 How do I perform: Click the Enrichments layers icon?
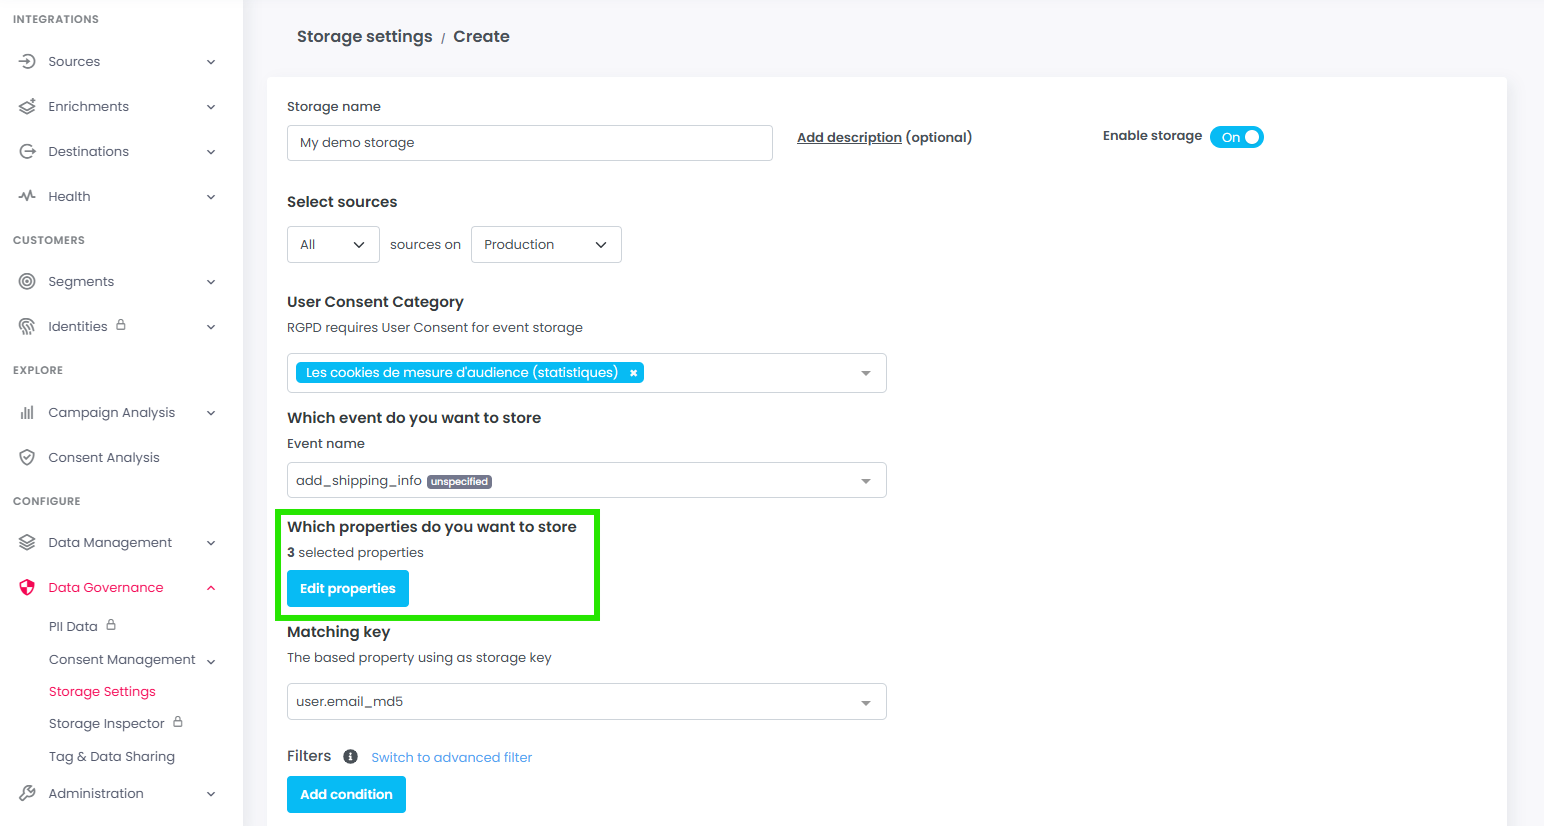tap(27, 107)
